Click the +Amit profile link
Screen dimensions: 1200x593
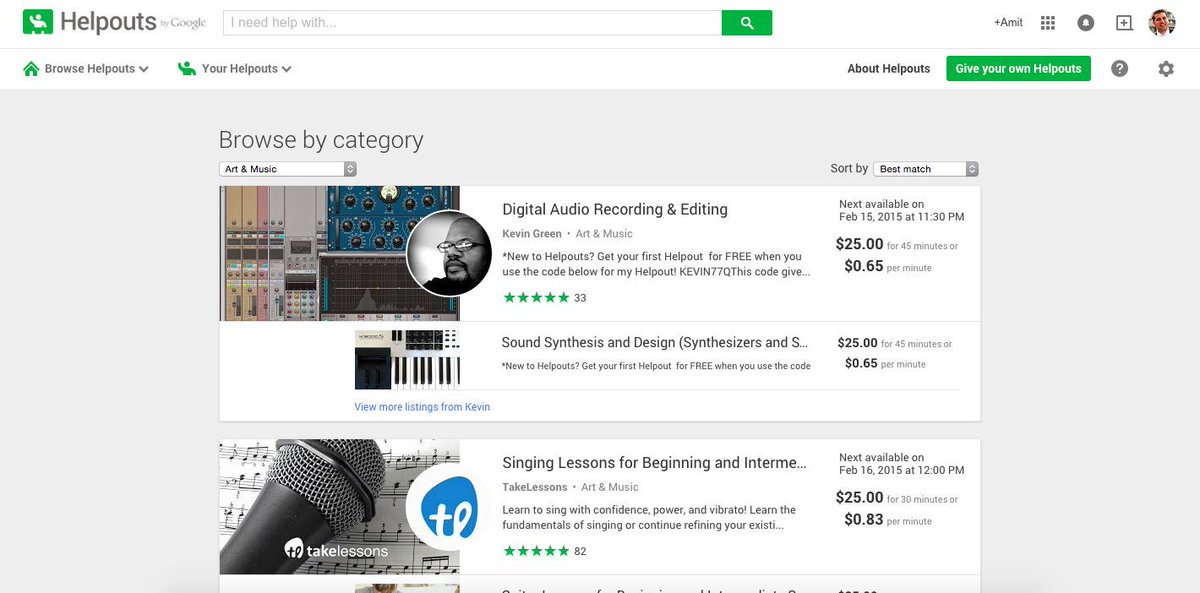click(x=1008, y=22)
